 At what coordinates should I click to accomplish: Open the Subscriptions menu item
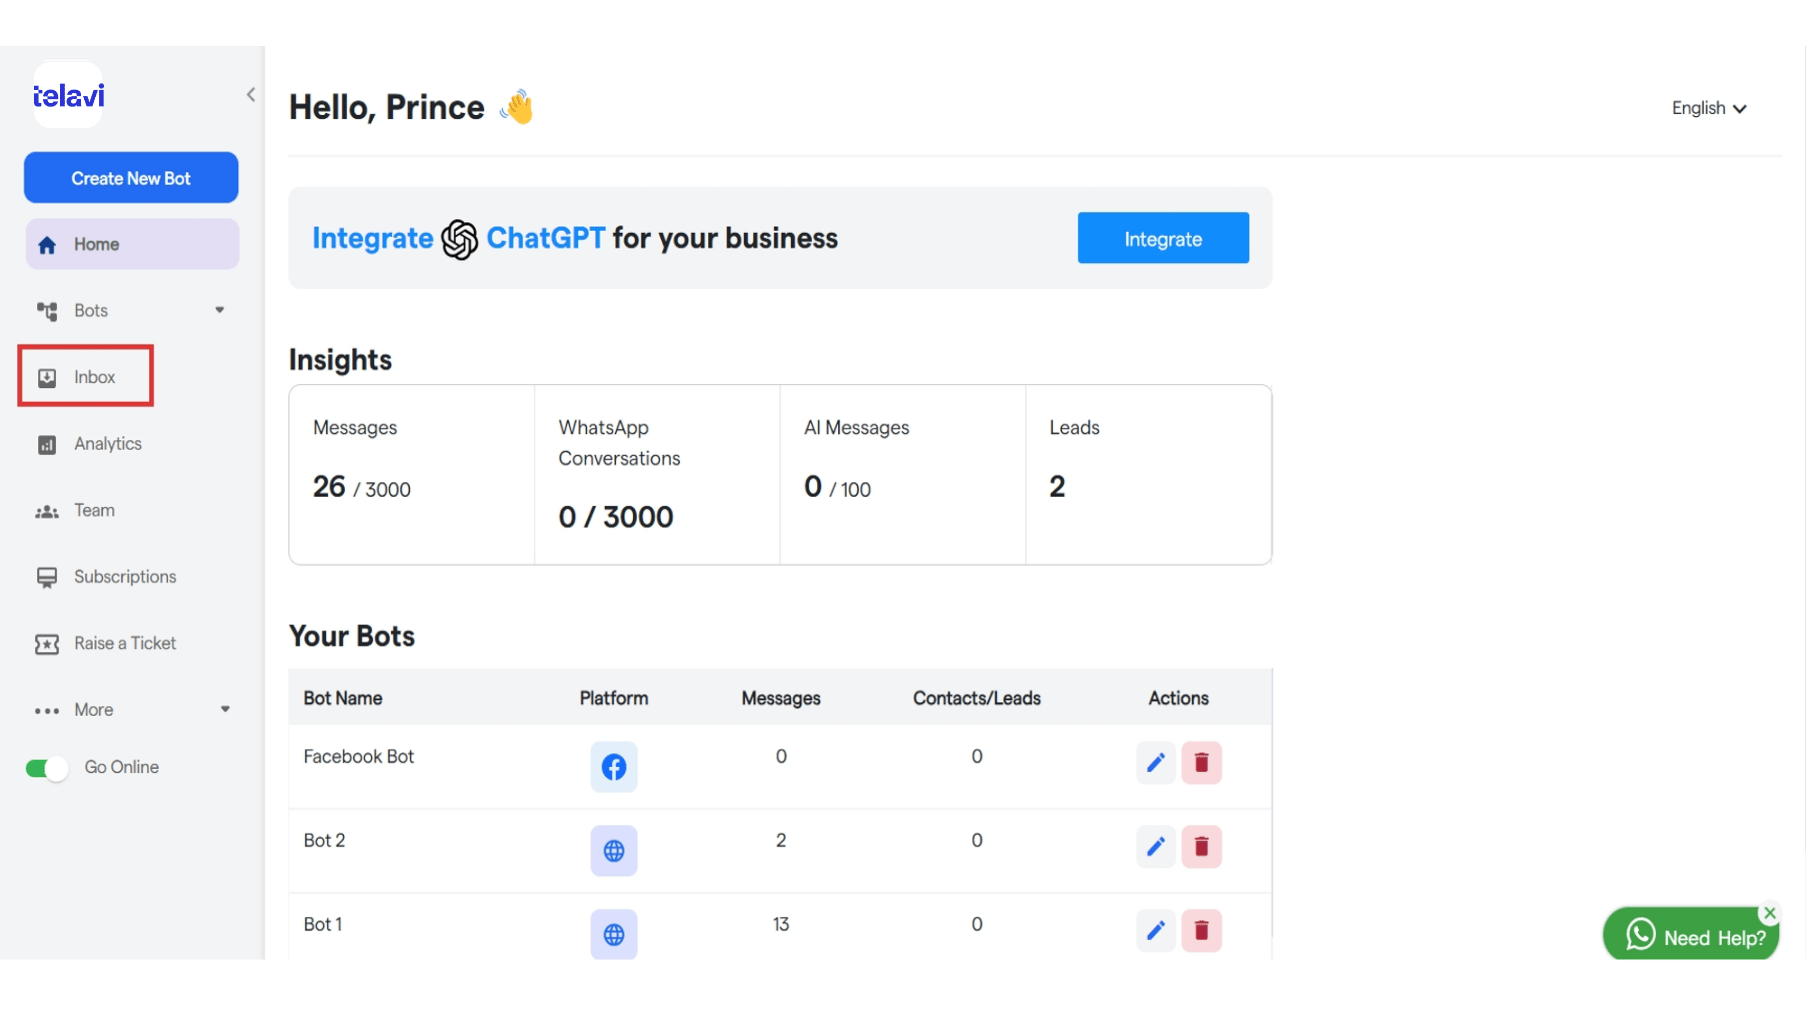125,577
